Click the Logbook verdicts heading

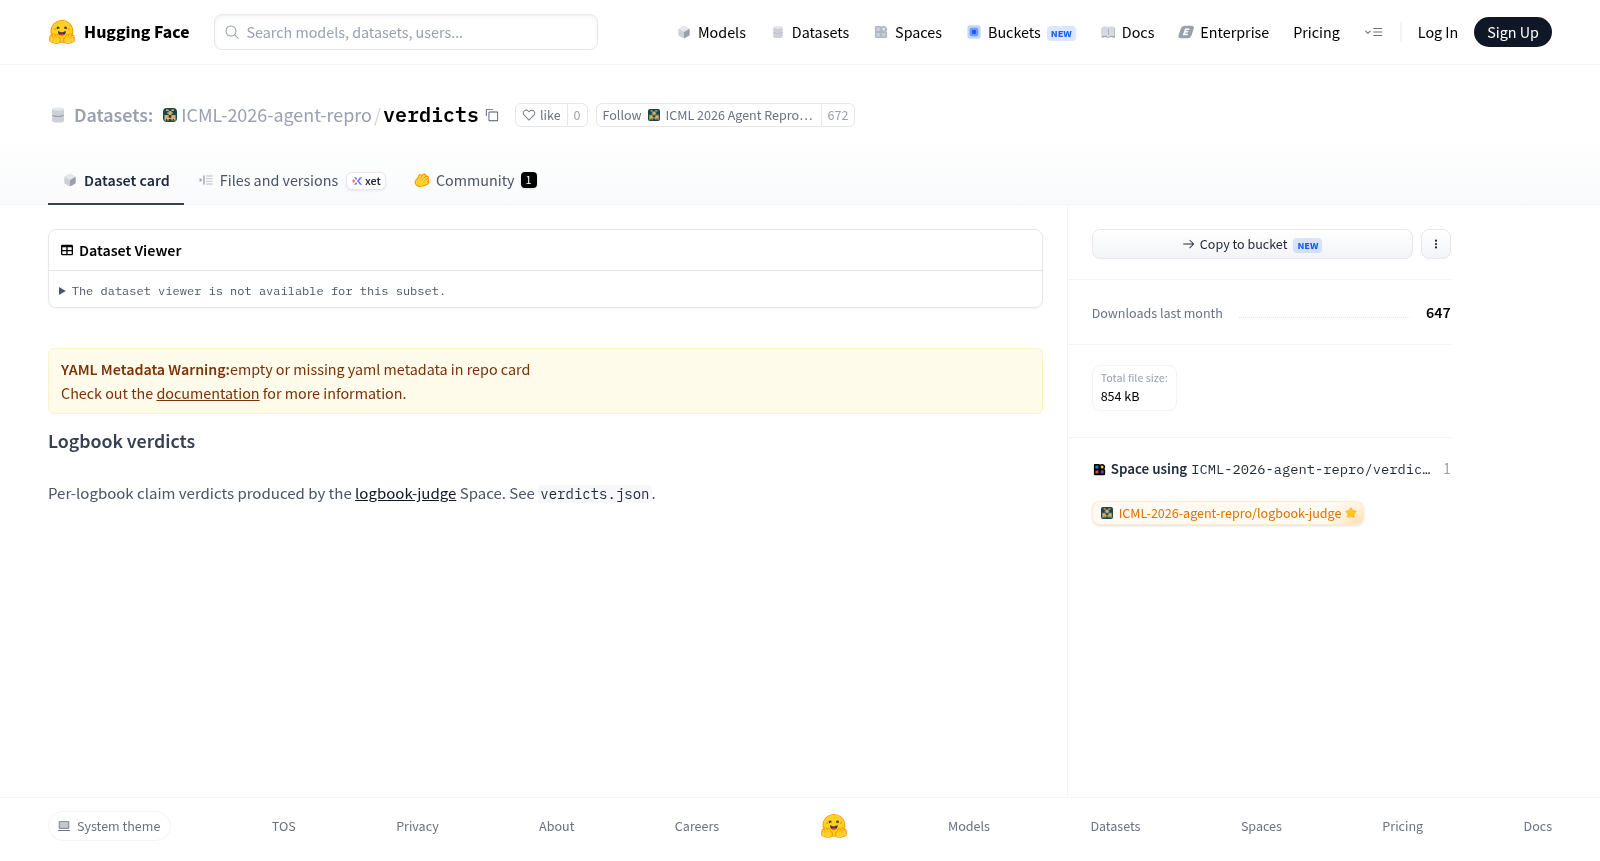tap(122, 442)
